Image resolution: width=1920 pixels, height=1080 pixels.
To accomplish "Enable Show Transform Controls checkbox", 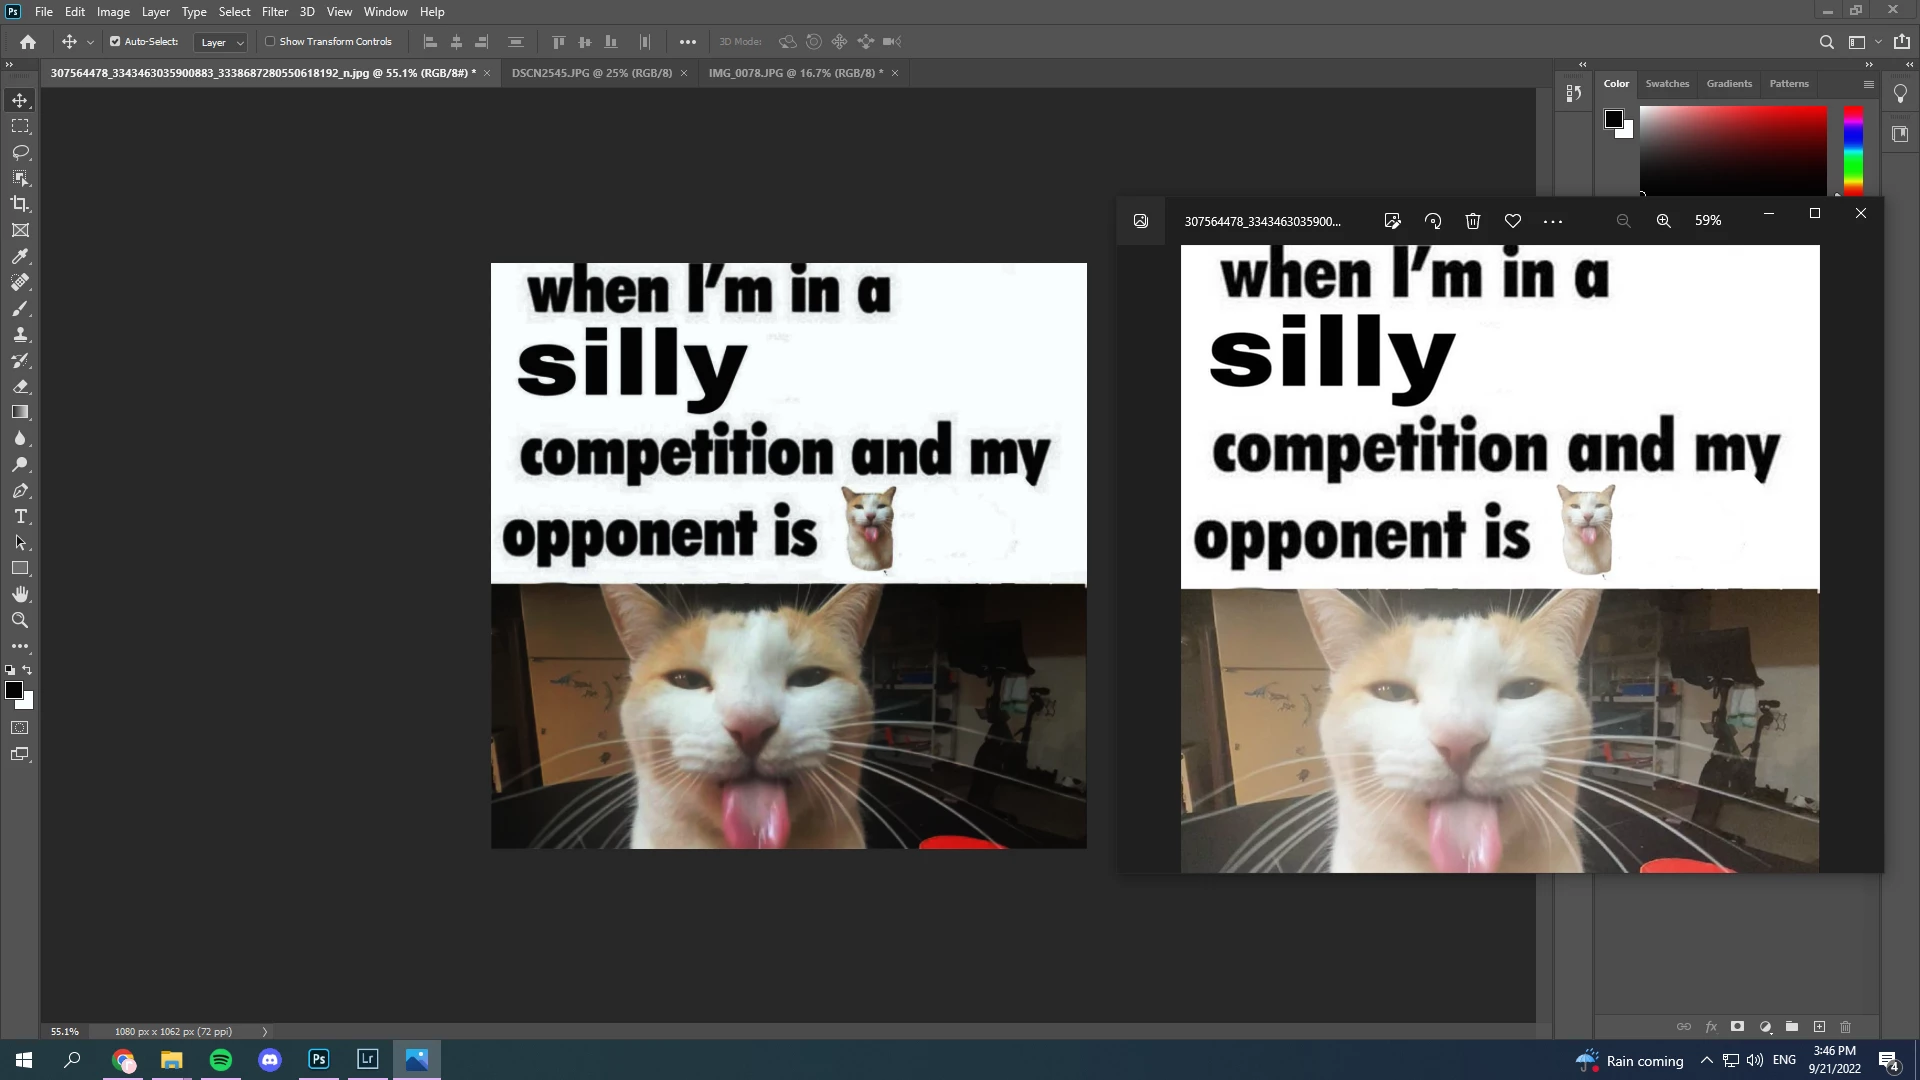I will [x=270, y=42].
